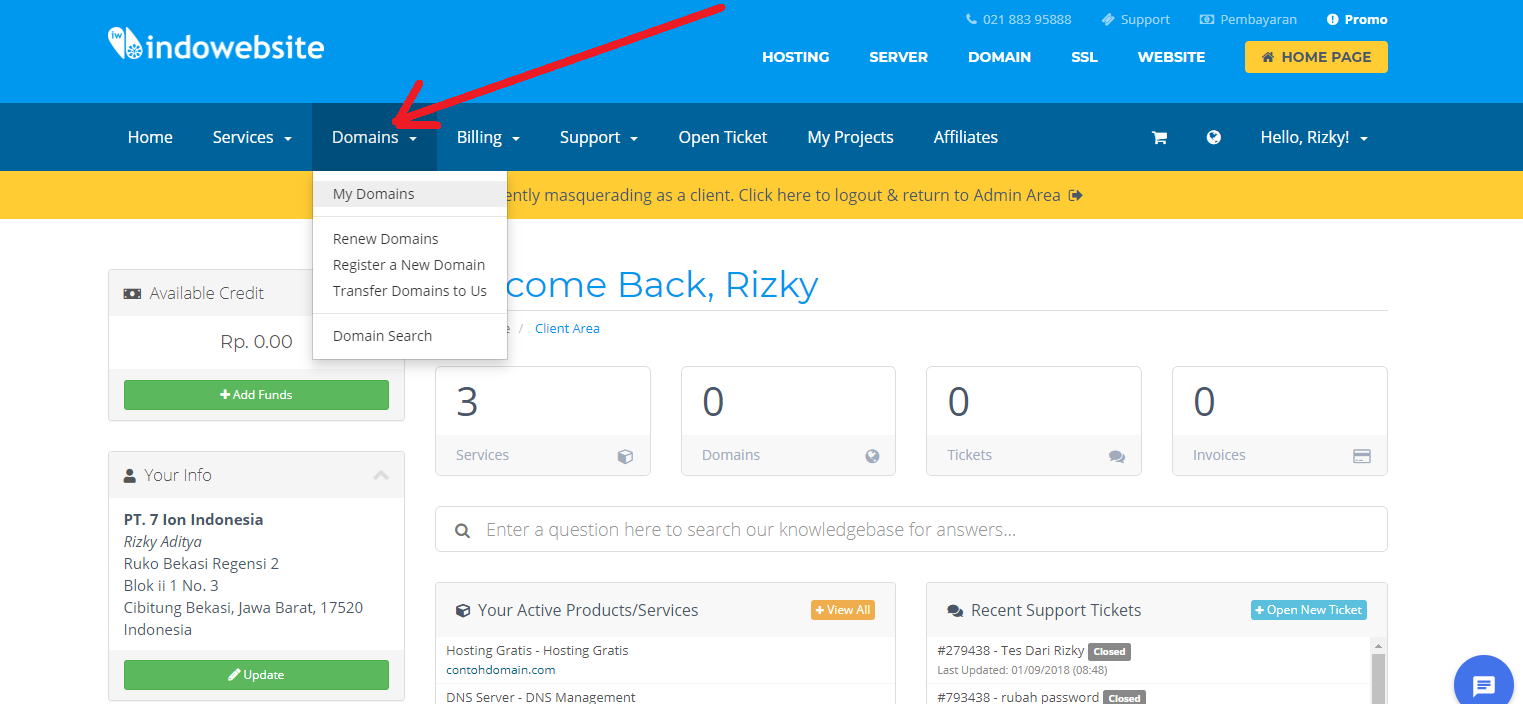
Task: Click the Invoices credit card icon
Action: click(x=1361, y=456)
